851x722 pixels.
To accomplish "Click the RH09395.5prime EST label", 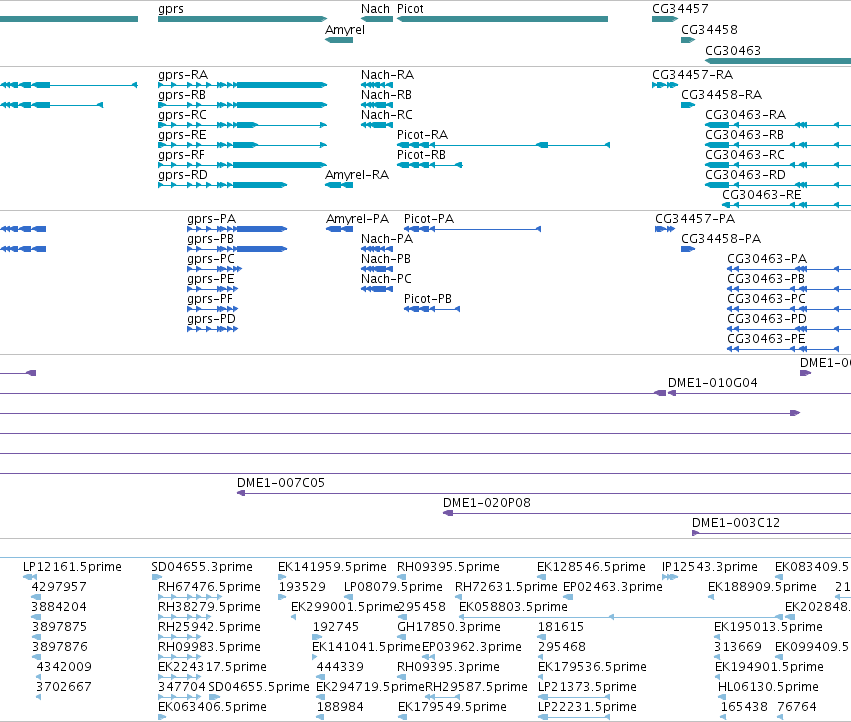I will point(448,567).
